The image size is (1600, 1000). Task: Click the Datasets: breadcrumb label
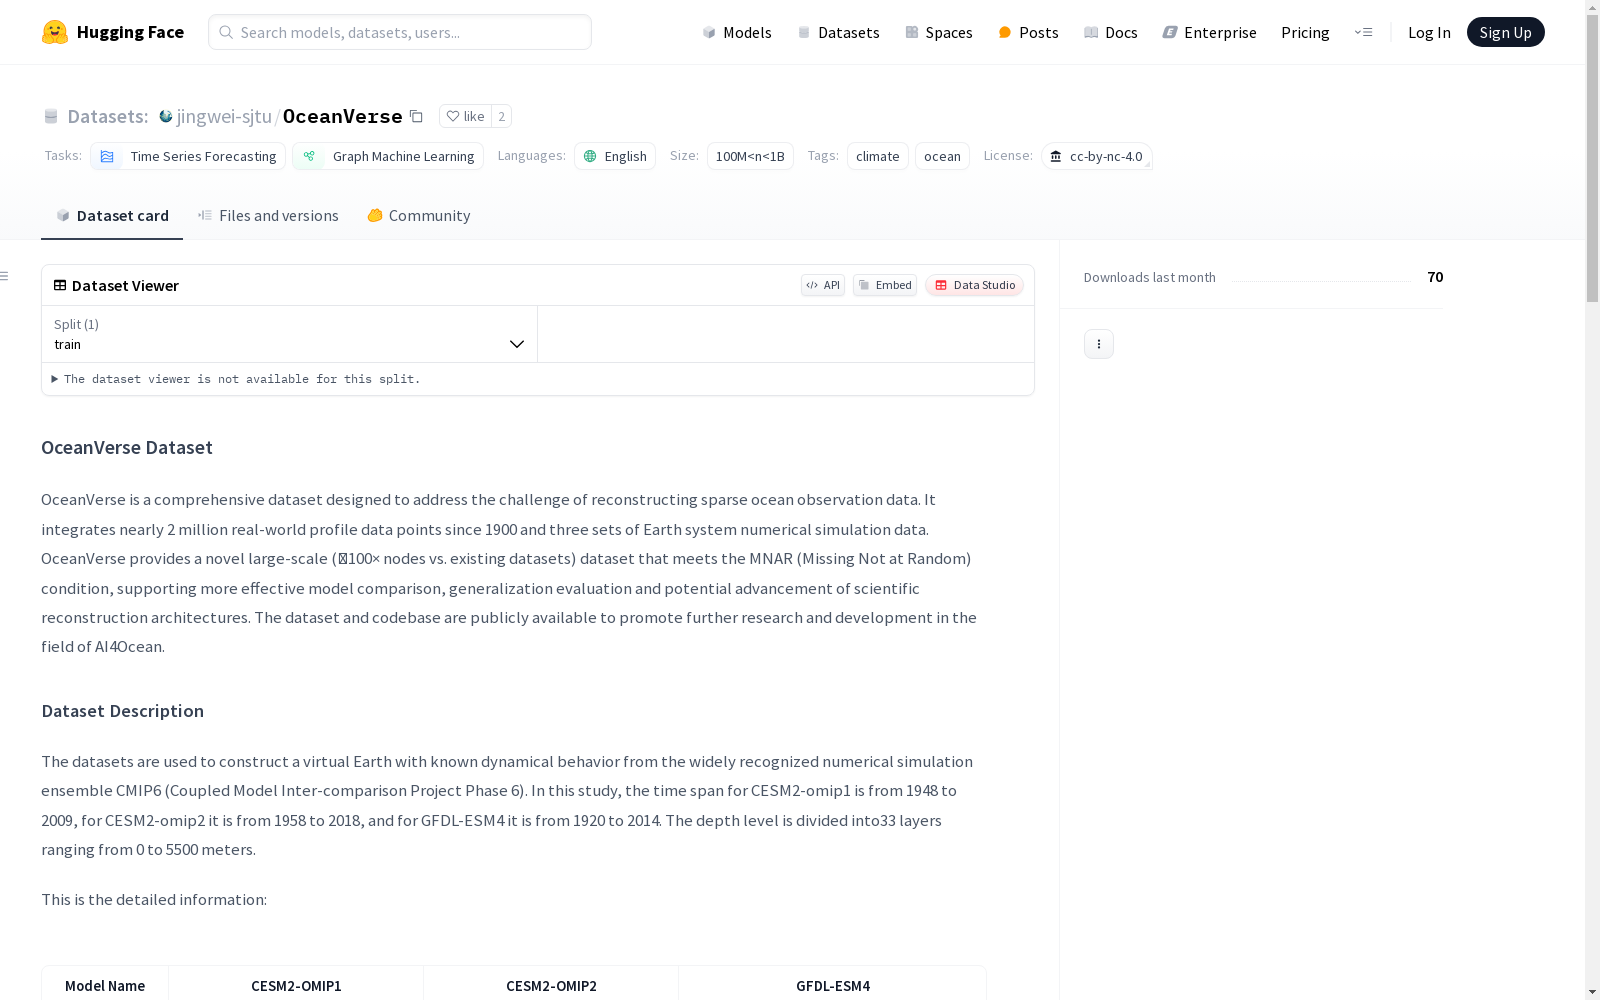[108, 116]
